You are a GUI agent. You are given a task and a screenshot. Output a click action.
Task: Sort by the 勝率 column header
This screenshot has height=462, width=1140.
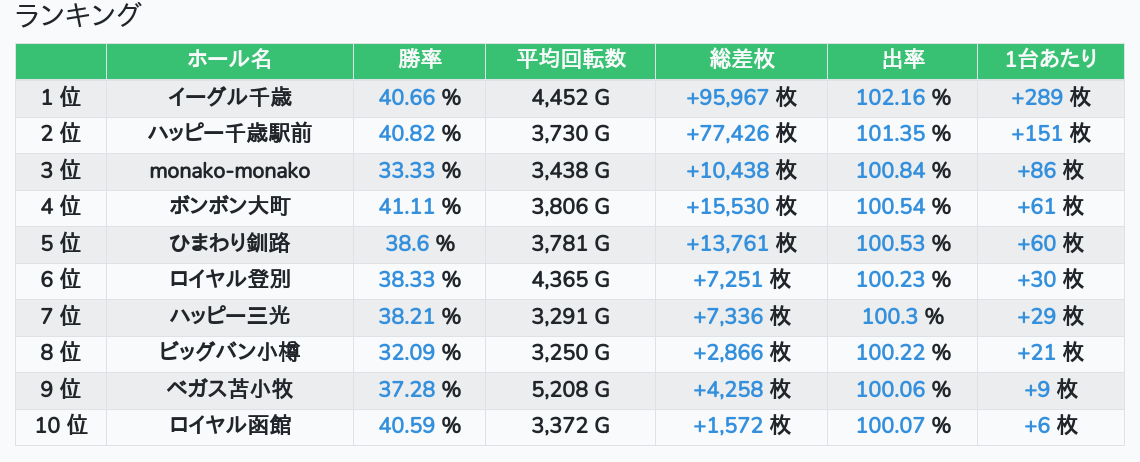(x=419, y=60)
